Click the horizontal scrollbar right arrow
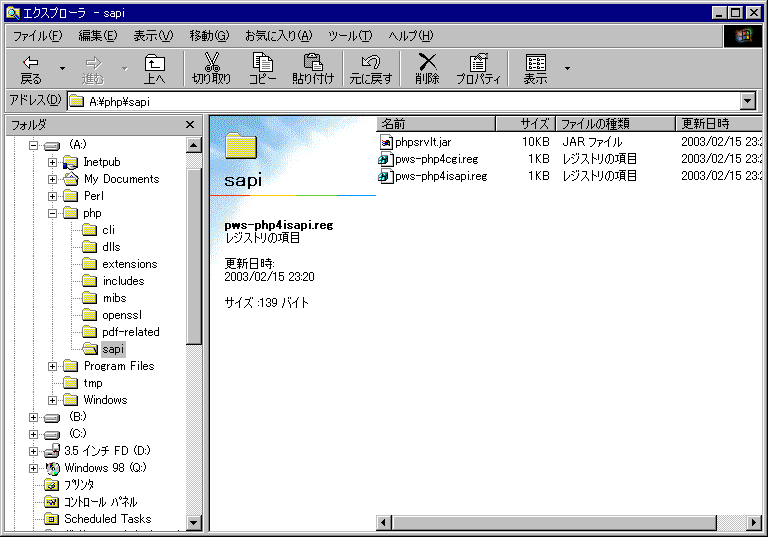Image resolution: width=768 pixels, height=537 pixels. (x=754, y=523)
